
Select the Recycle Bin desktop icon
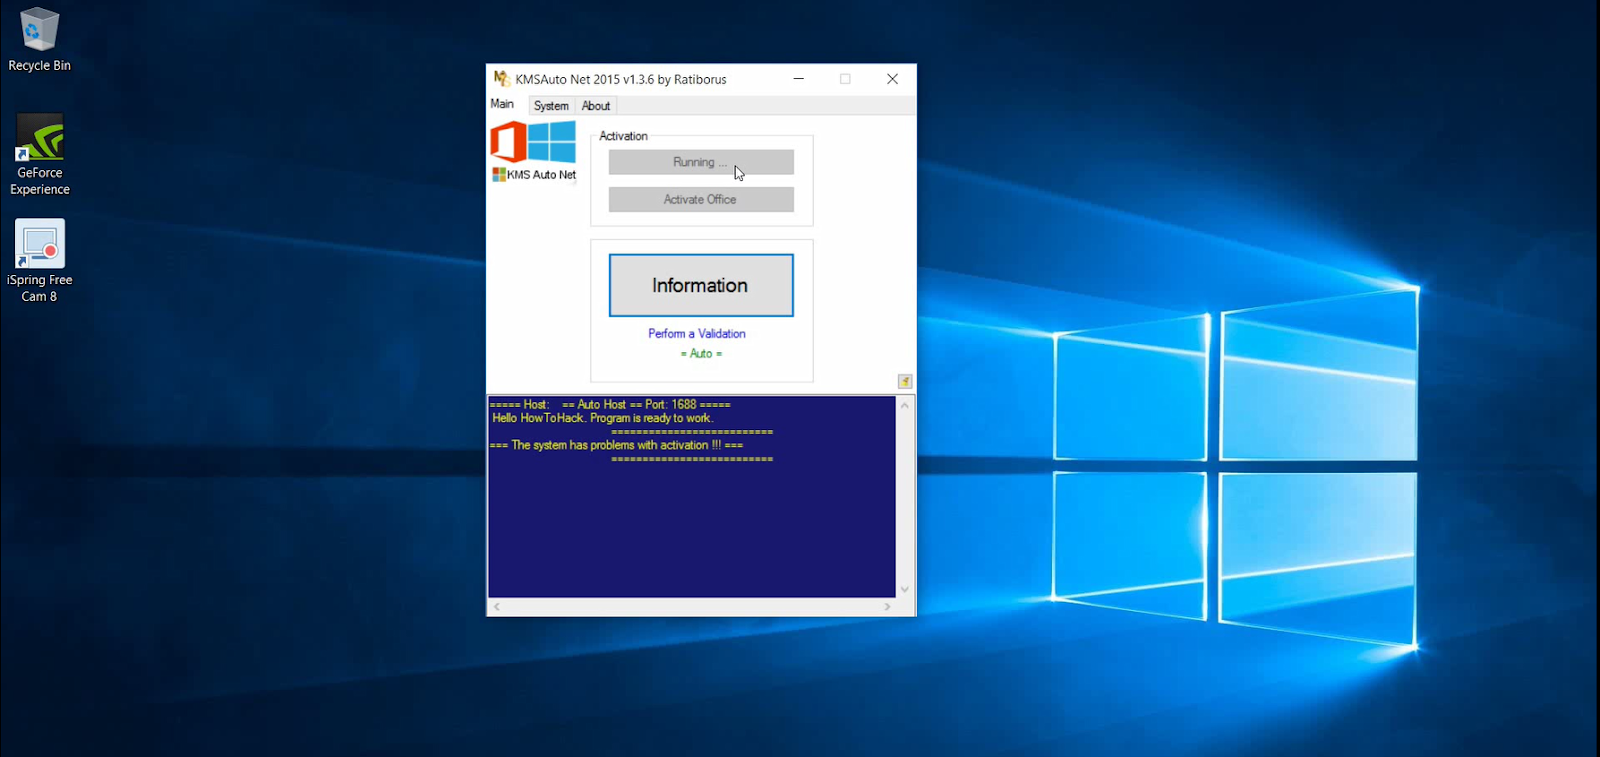[39, 40]
